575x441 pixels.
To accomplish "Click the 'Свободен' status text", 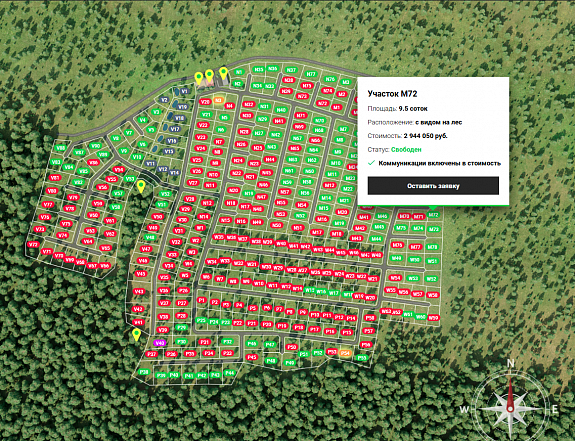I will click(406, 150).
